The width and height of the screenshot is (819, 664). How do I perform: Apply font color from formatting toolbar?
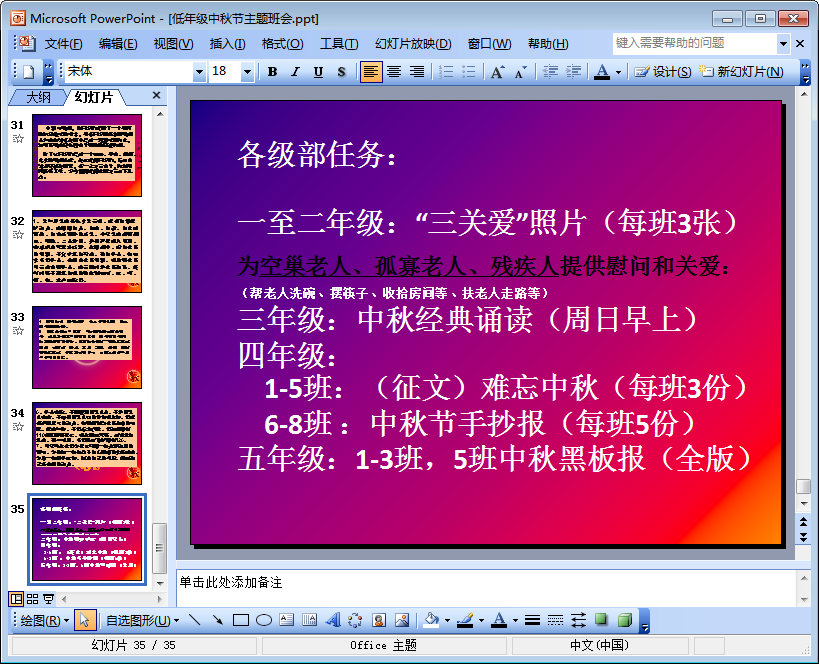[602, 72]
